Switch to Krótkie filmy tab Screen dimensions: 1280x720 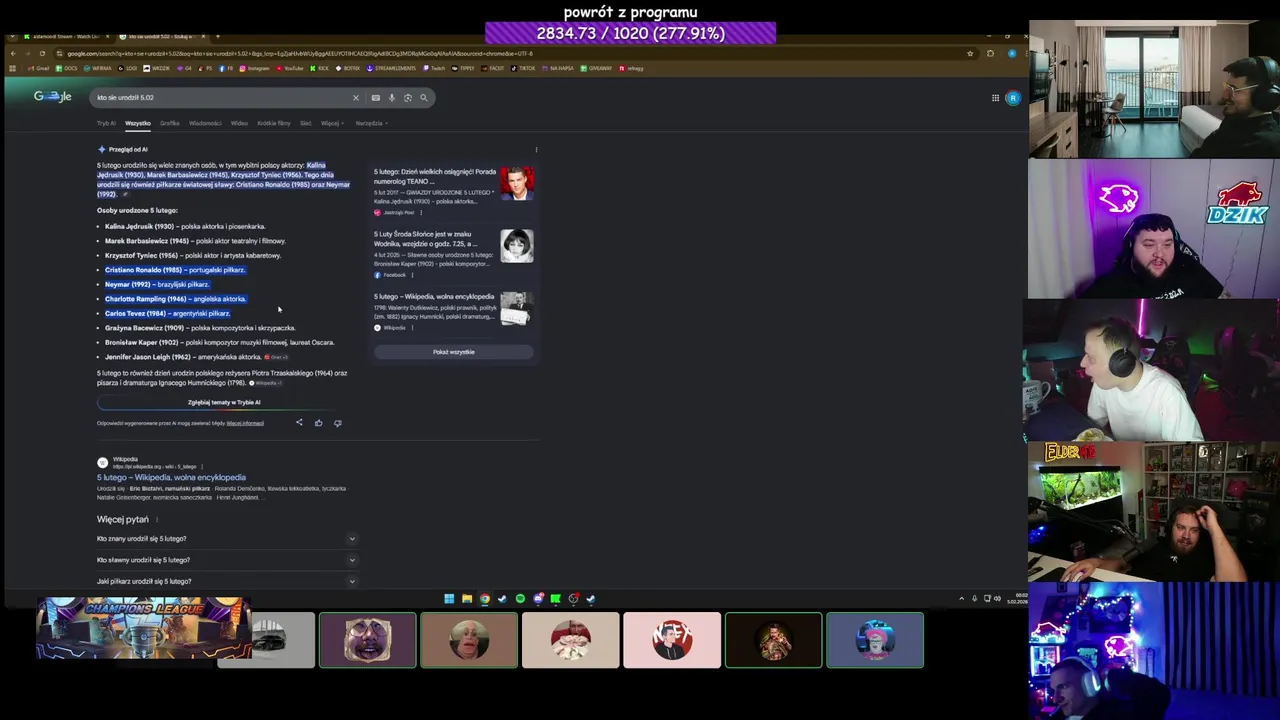pyautogui.click(x=274, y=123)
